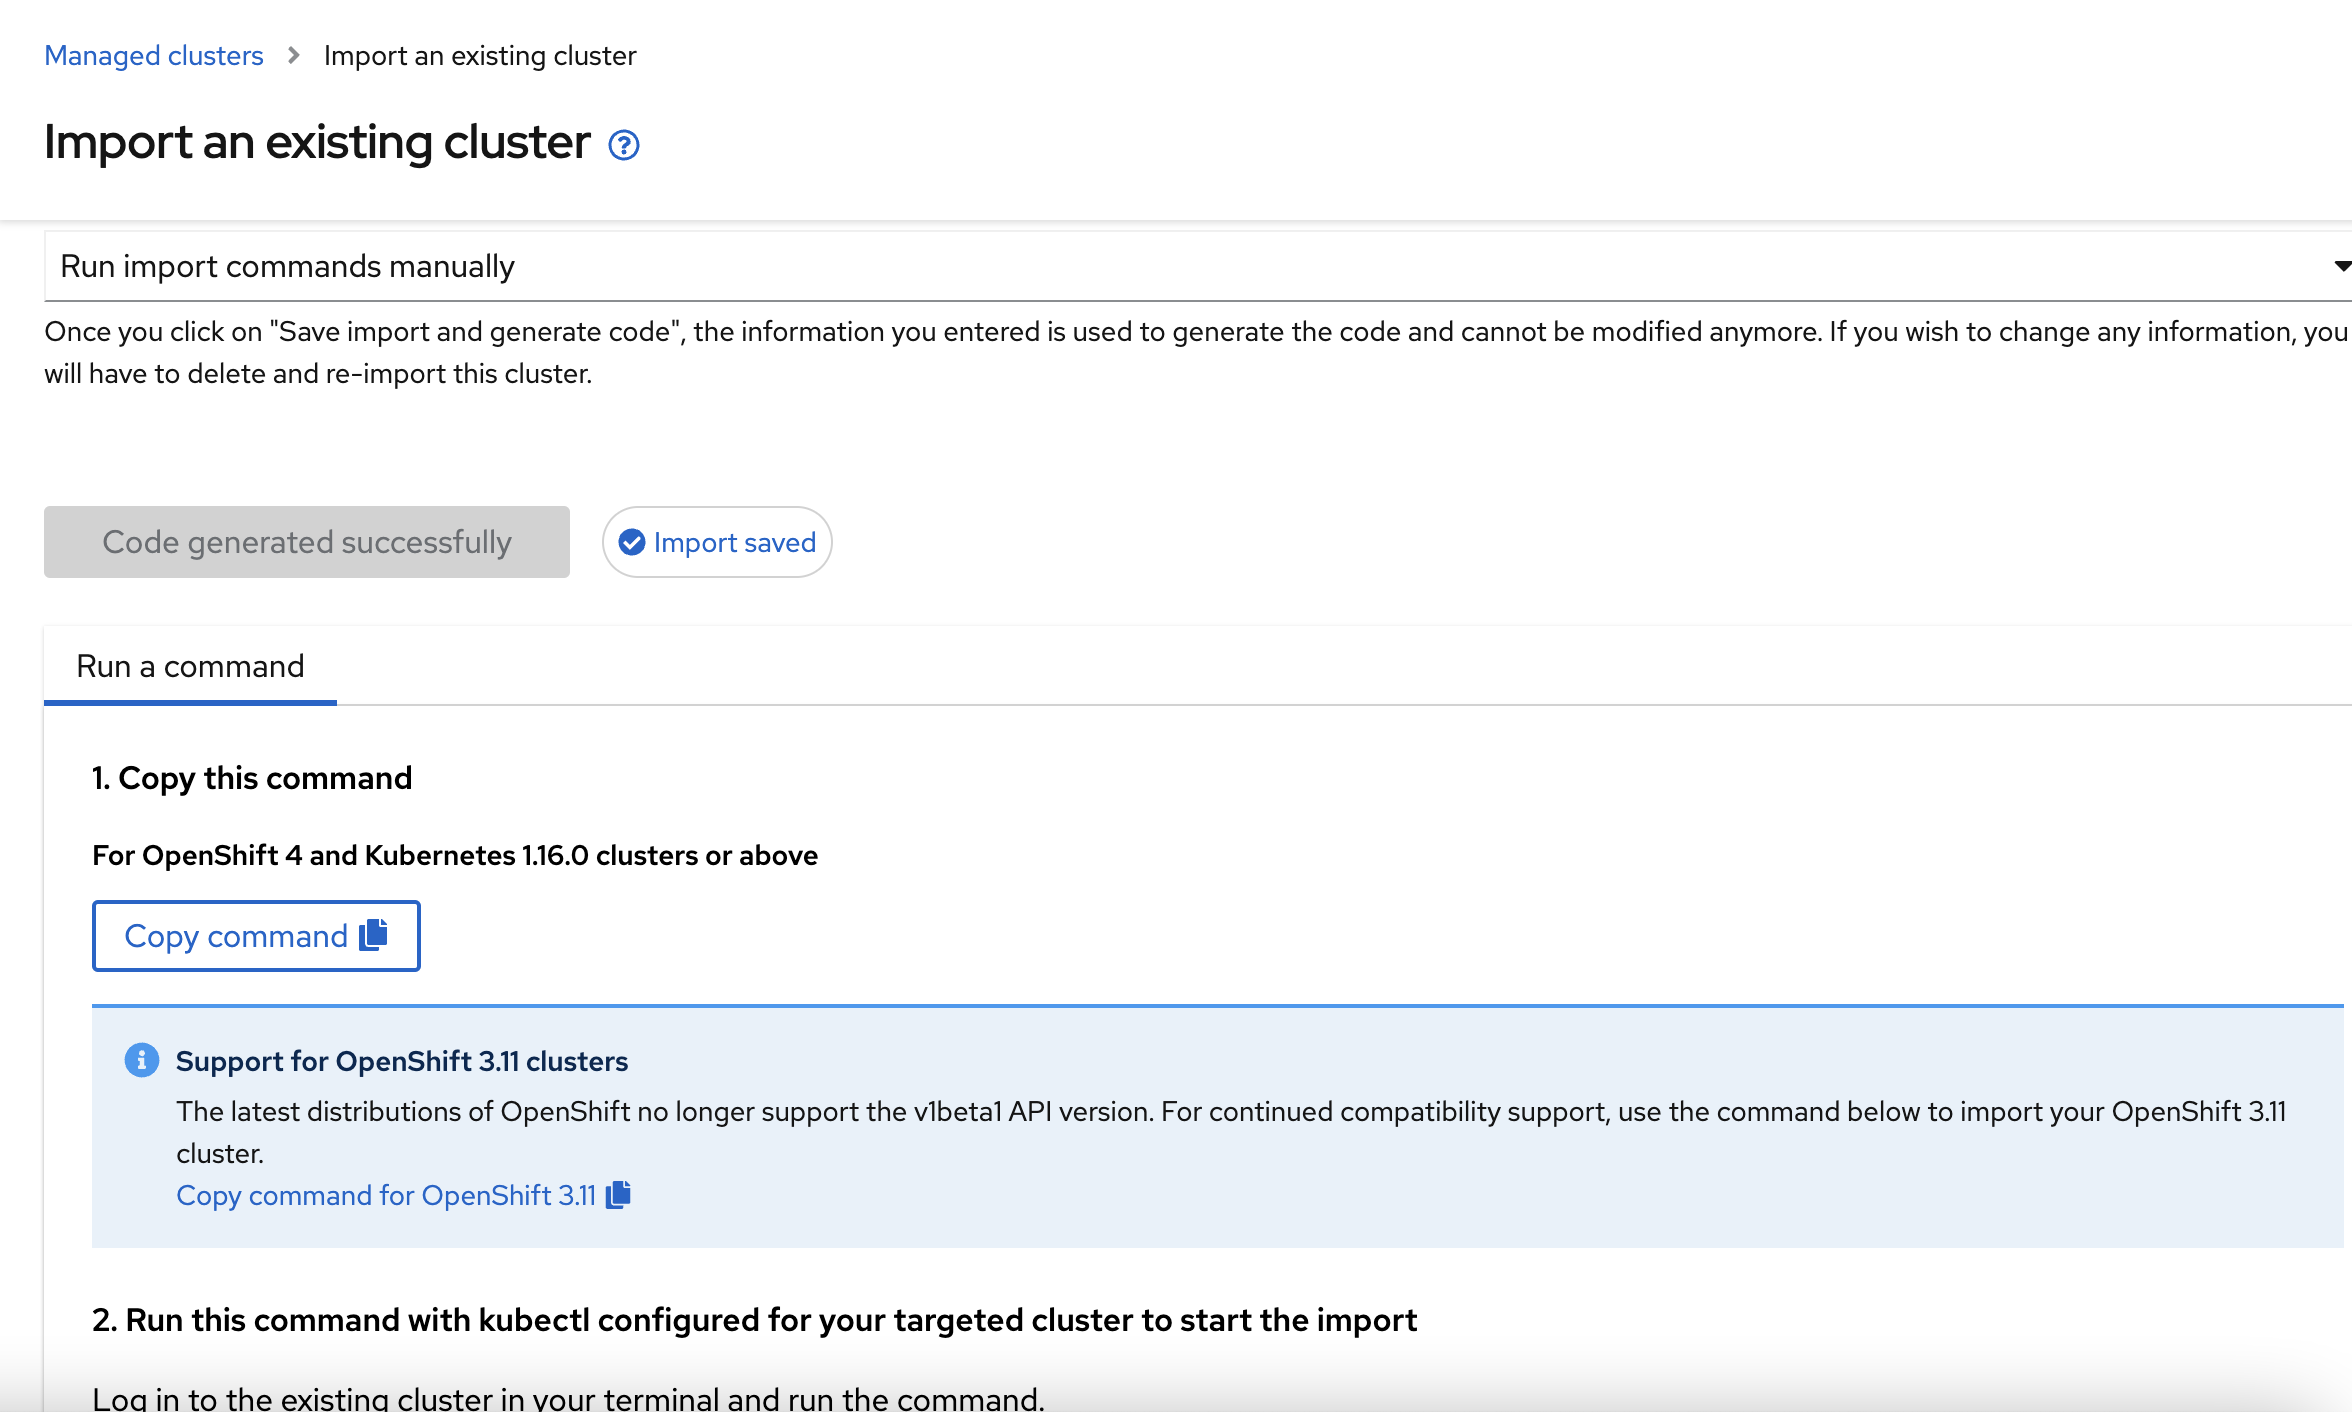The height and width of the screenshot is (1412, 2352).
Task: Click Copy command for OpenShift 3.11 link
Action: click(x=386, y=1195)
